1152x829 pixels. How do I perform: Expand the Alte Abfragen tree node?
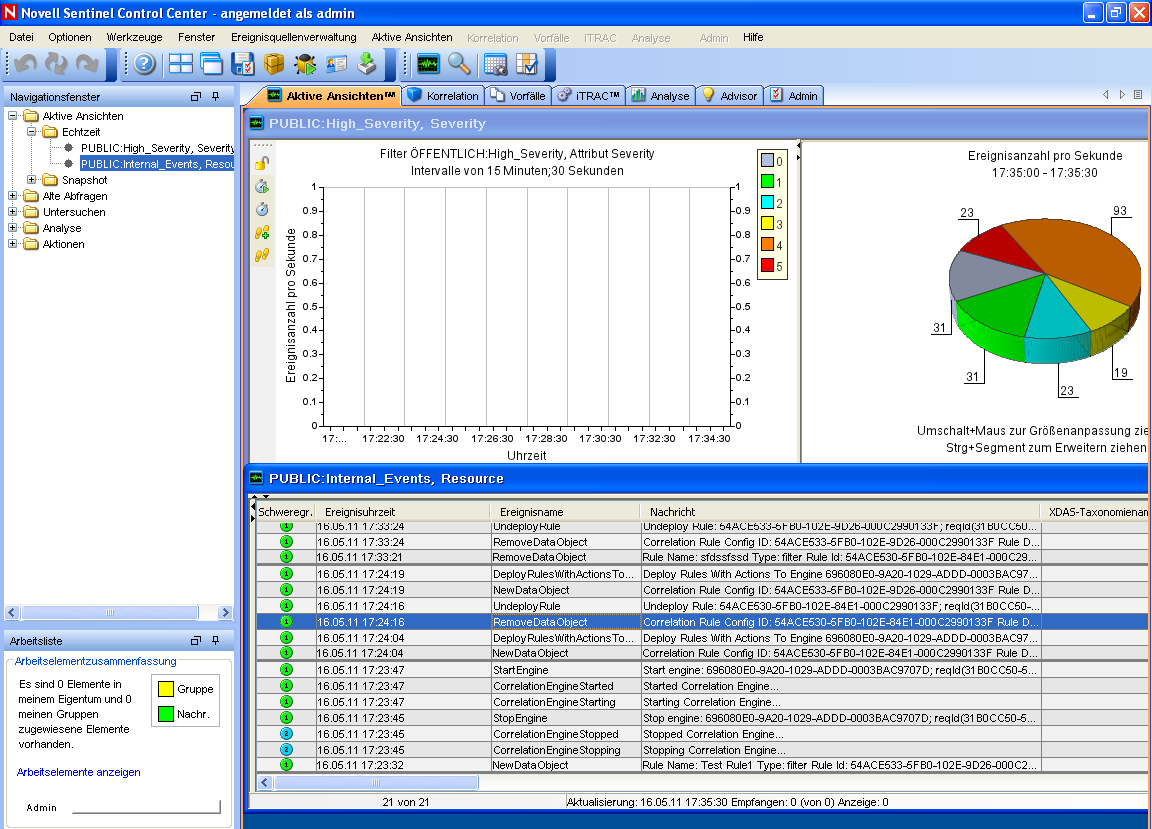pos(13,196)
